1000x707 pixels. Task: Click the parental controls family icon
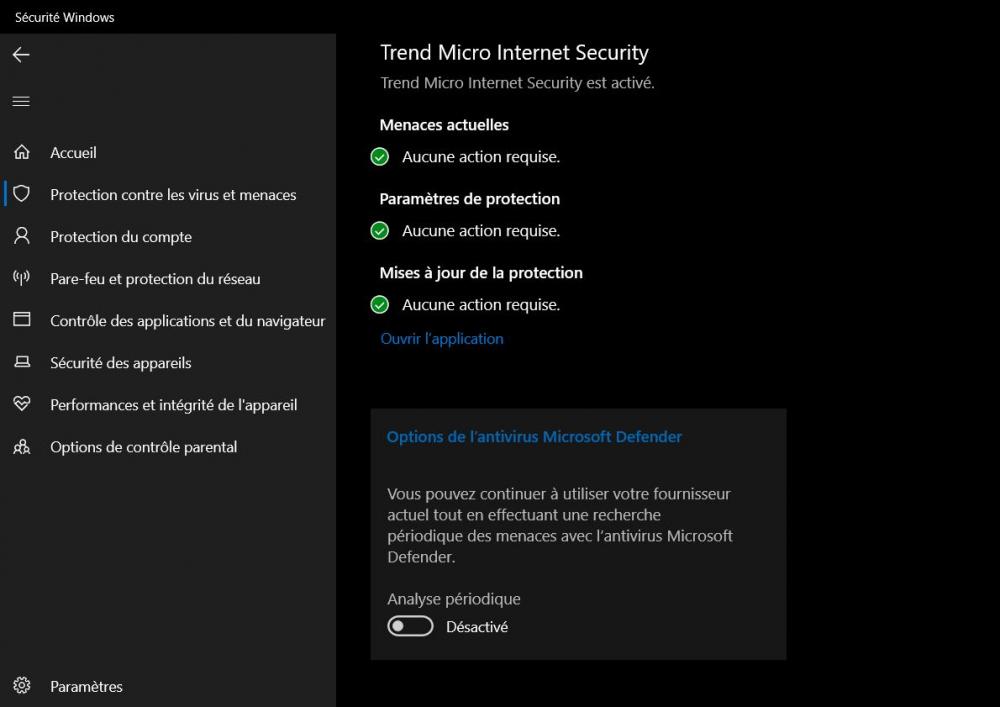tap(21, 447)
